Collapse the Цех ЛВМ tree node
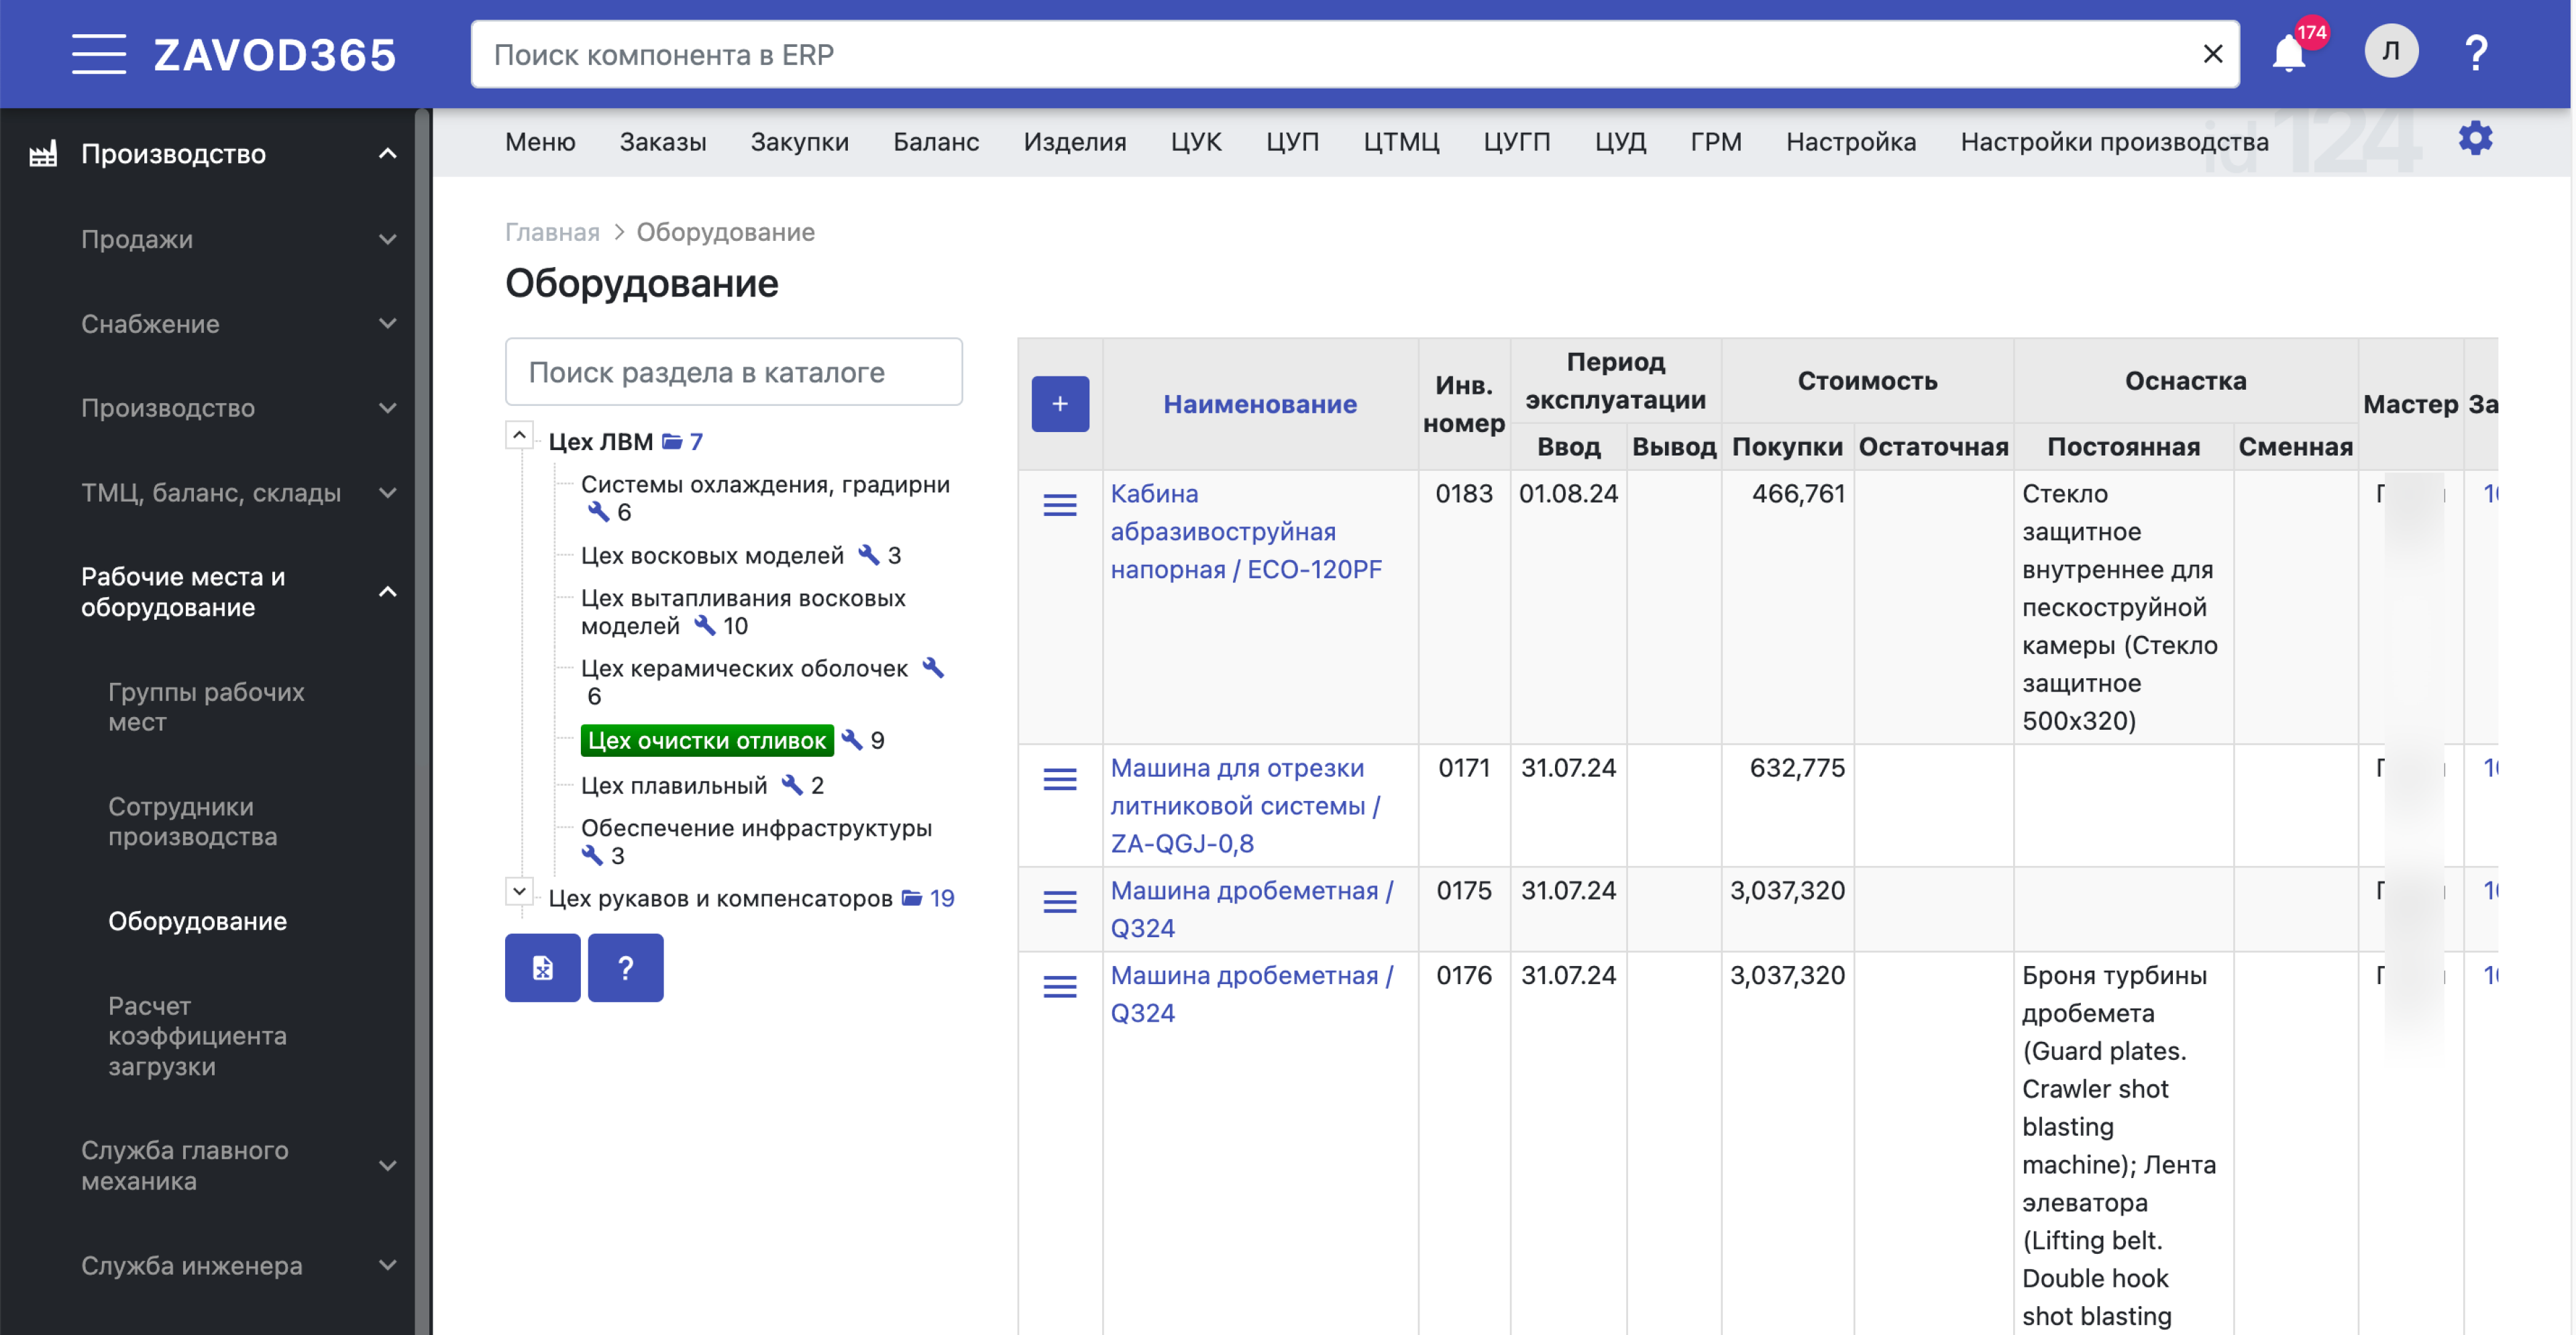The height and width of the screenshot is (1335, 2576). point(519,435)
